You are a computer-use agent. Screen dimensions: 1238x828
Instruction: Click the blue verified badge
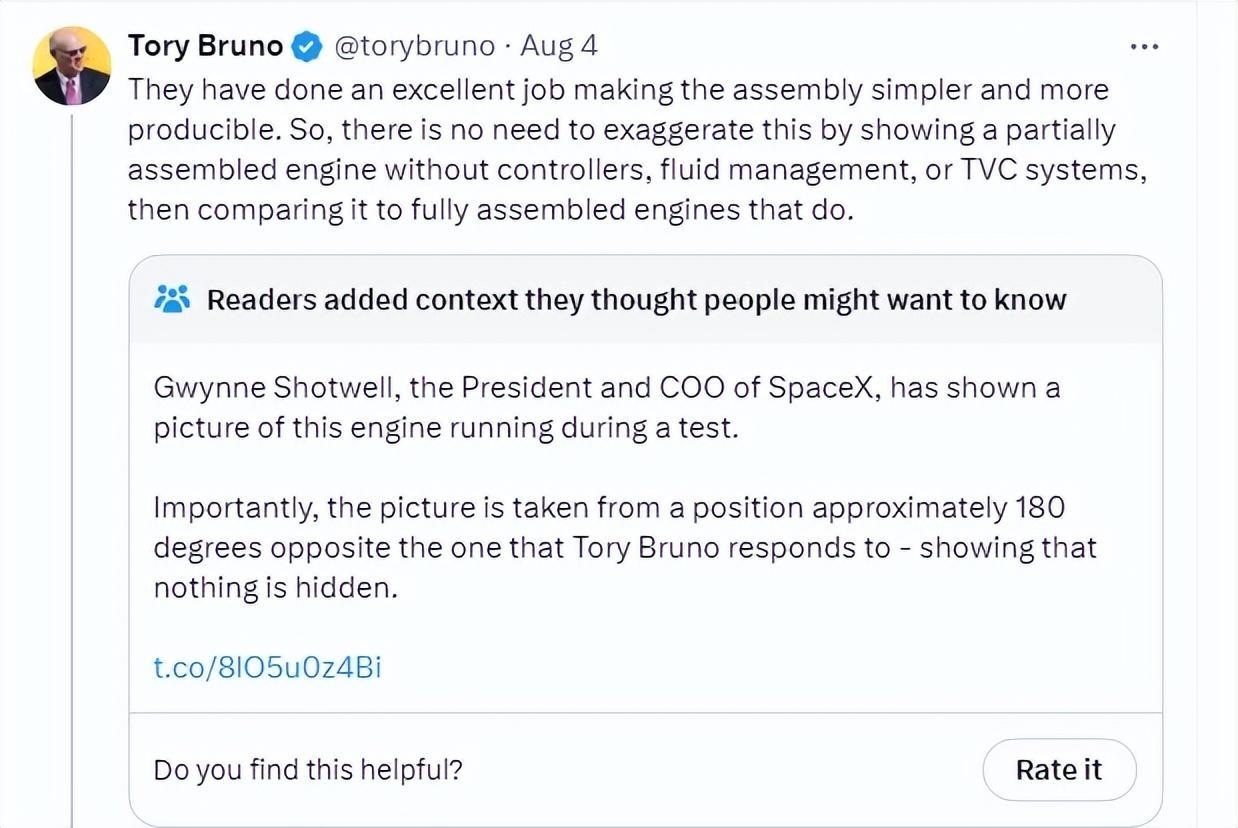tap(306, 46)
